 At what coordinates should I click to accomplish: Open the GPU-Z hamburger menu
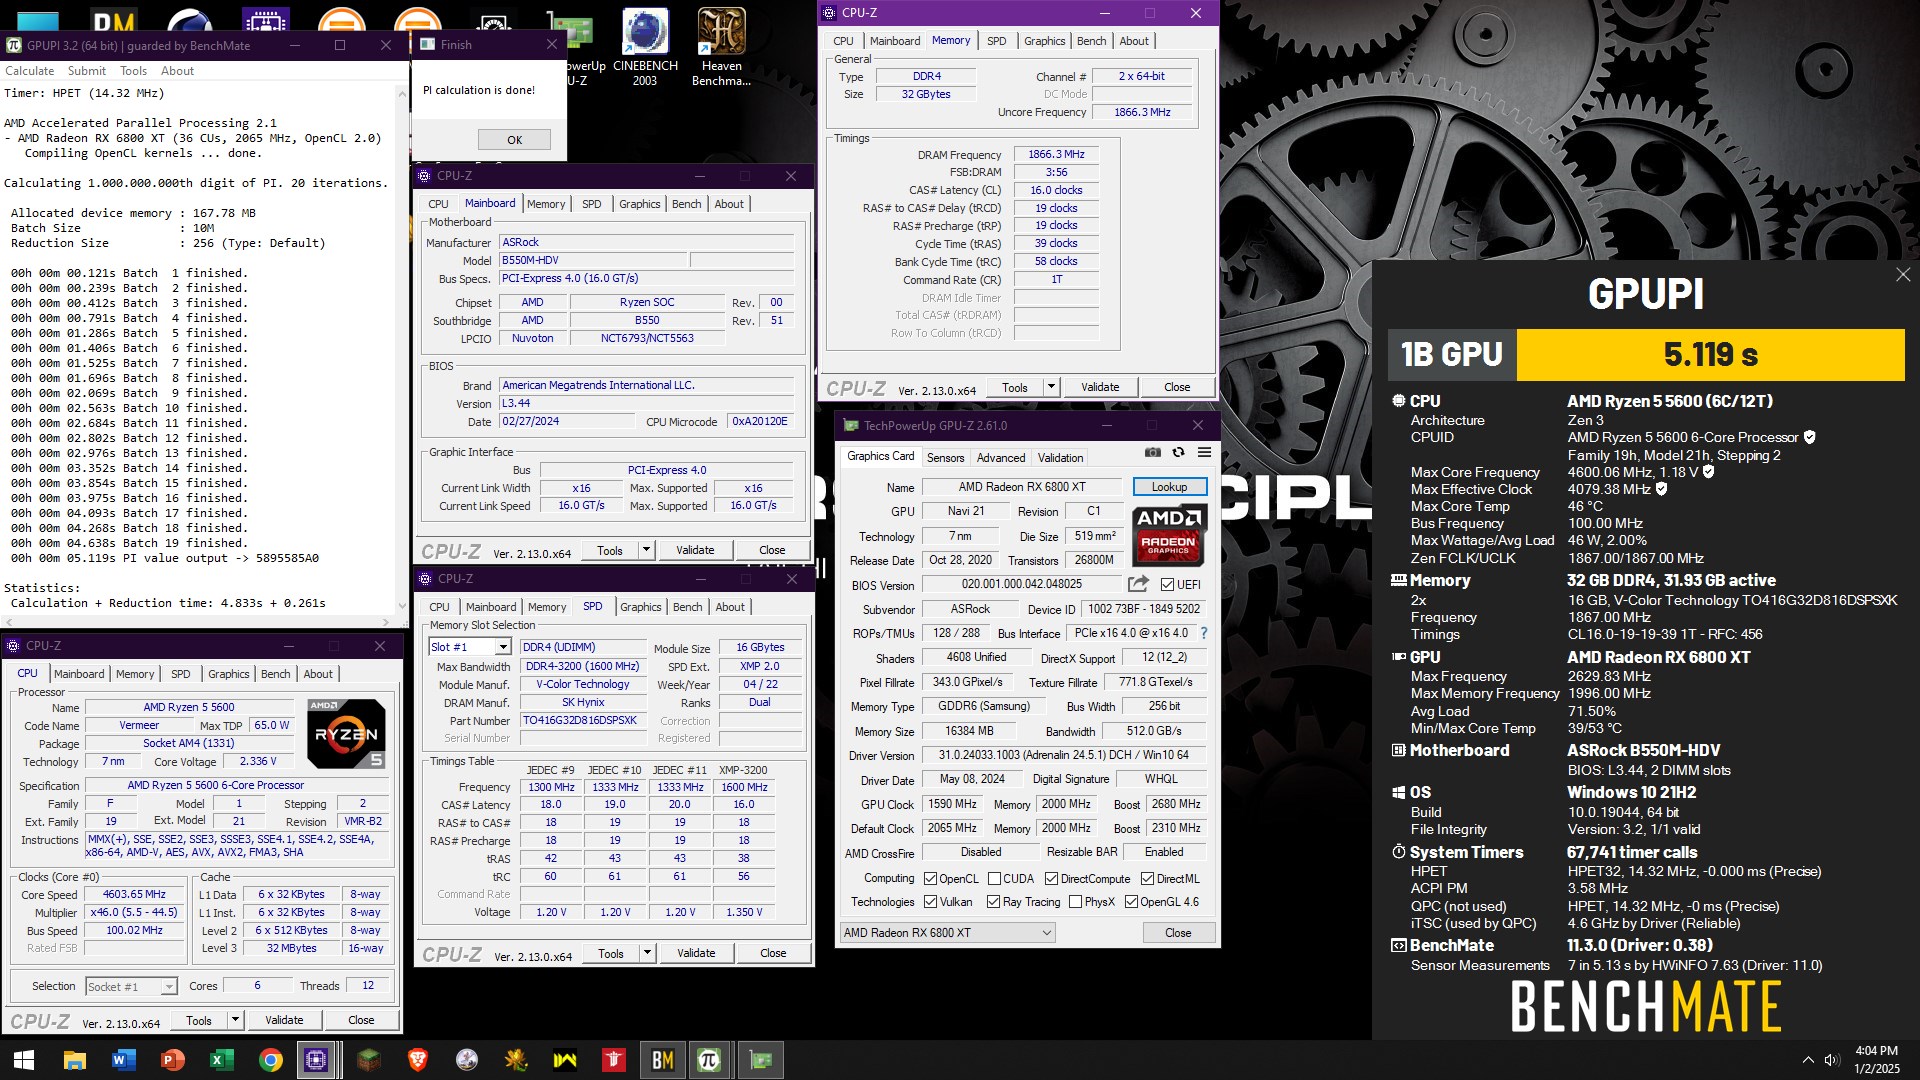coord(1204,453)
